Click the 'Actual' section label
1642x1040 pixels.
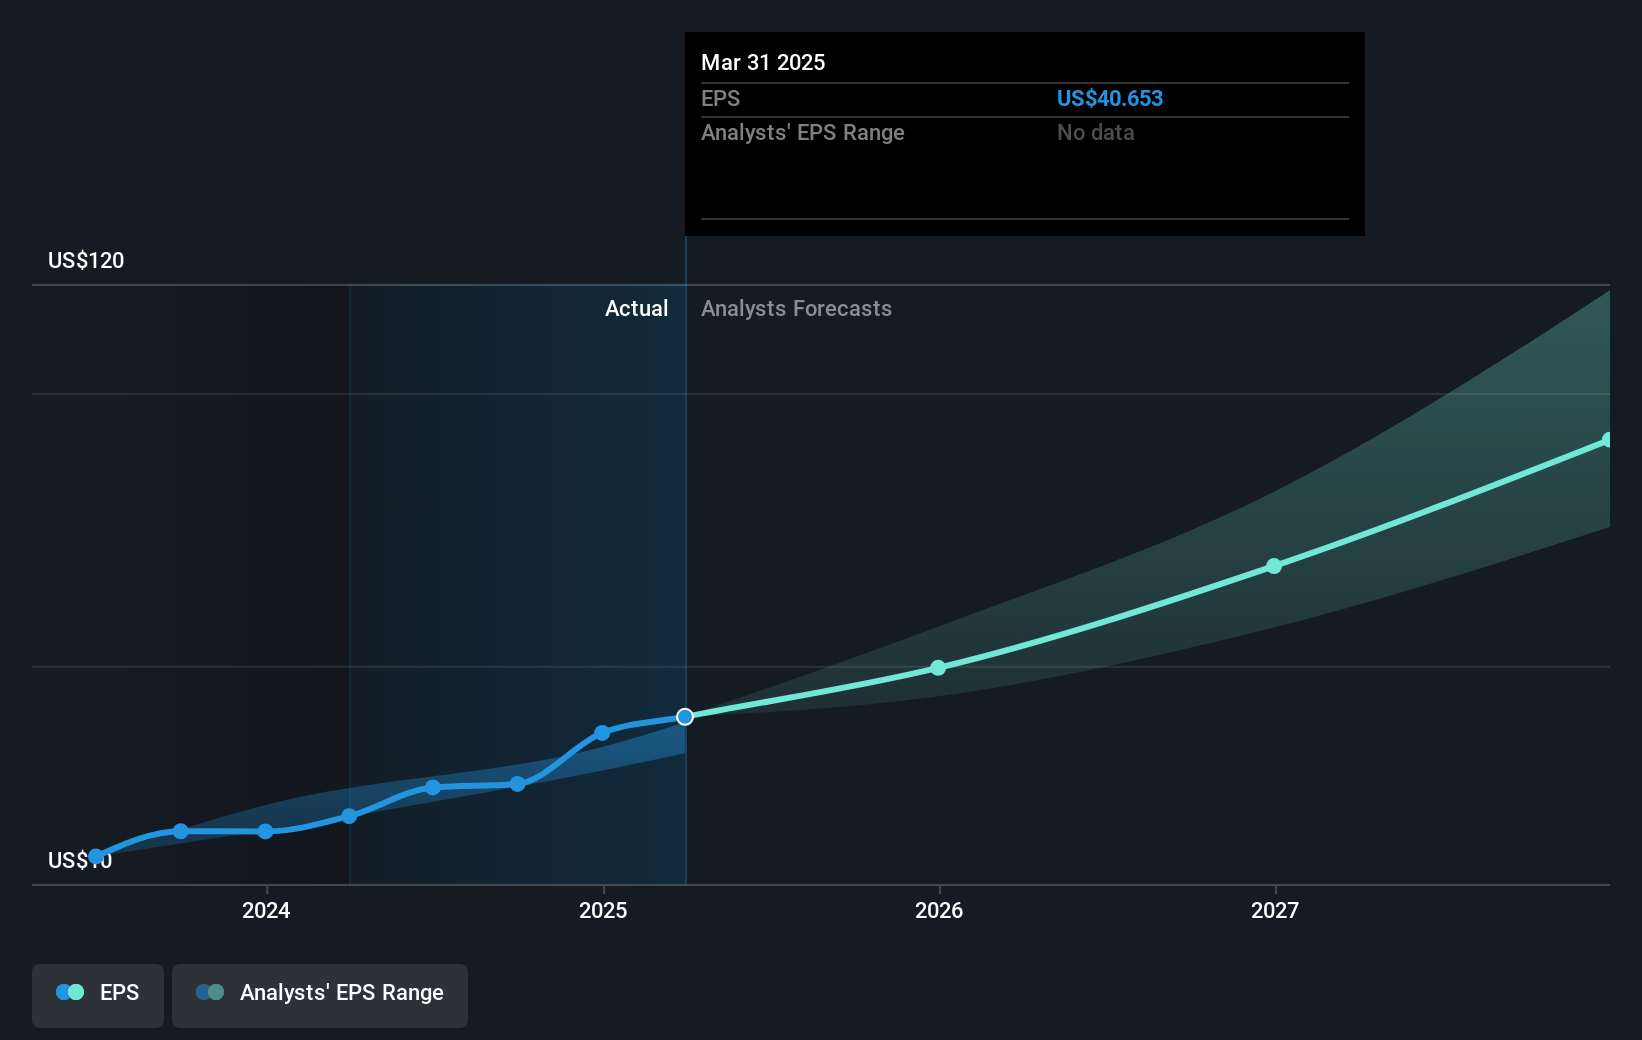[636, 308]
